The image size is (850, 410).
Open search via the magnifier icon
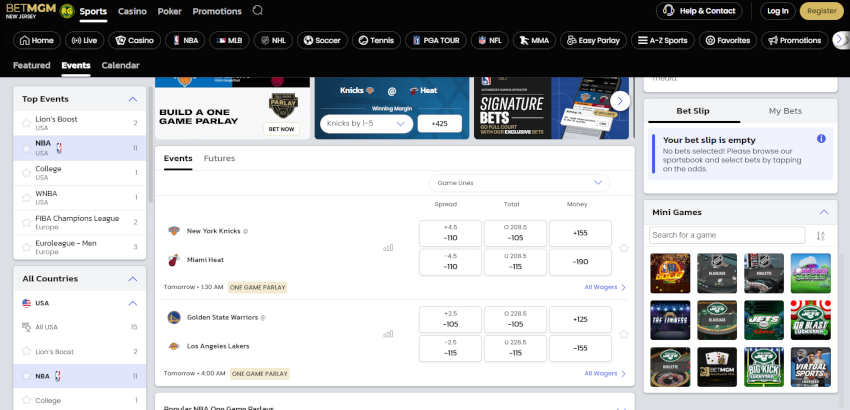tap(257, 10)
